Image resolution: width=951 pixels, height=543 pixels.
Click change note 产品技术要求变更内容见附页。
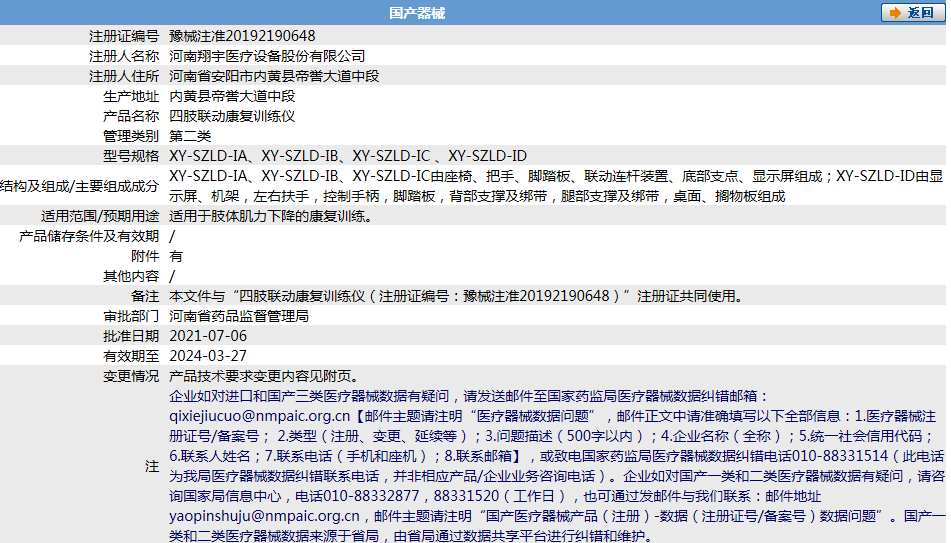pos(264,377)
